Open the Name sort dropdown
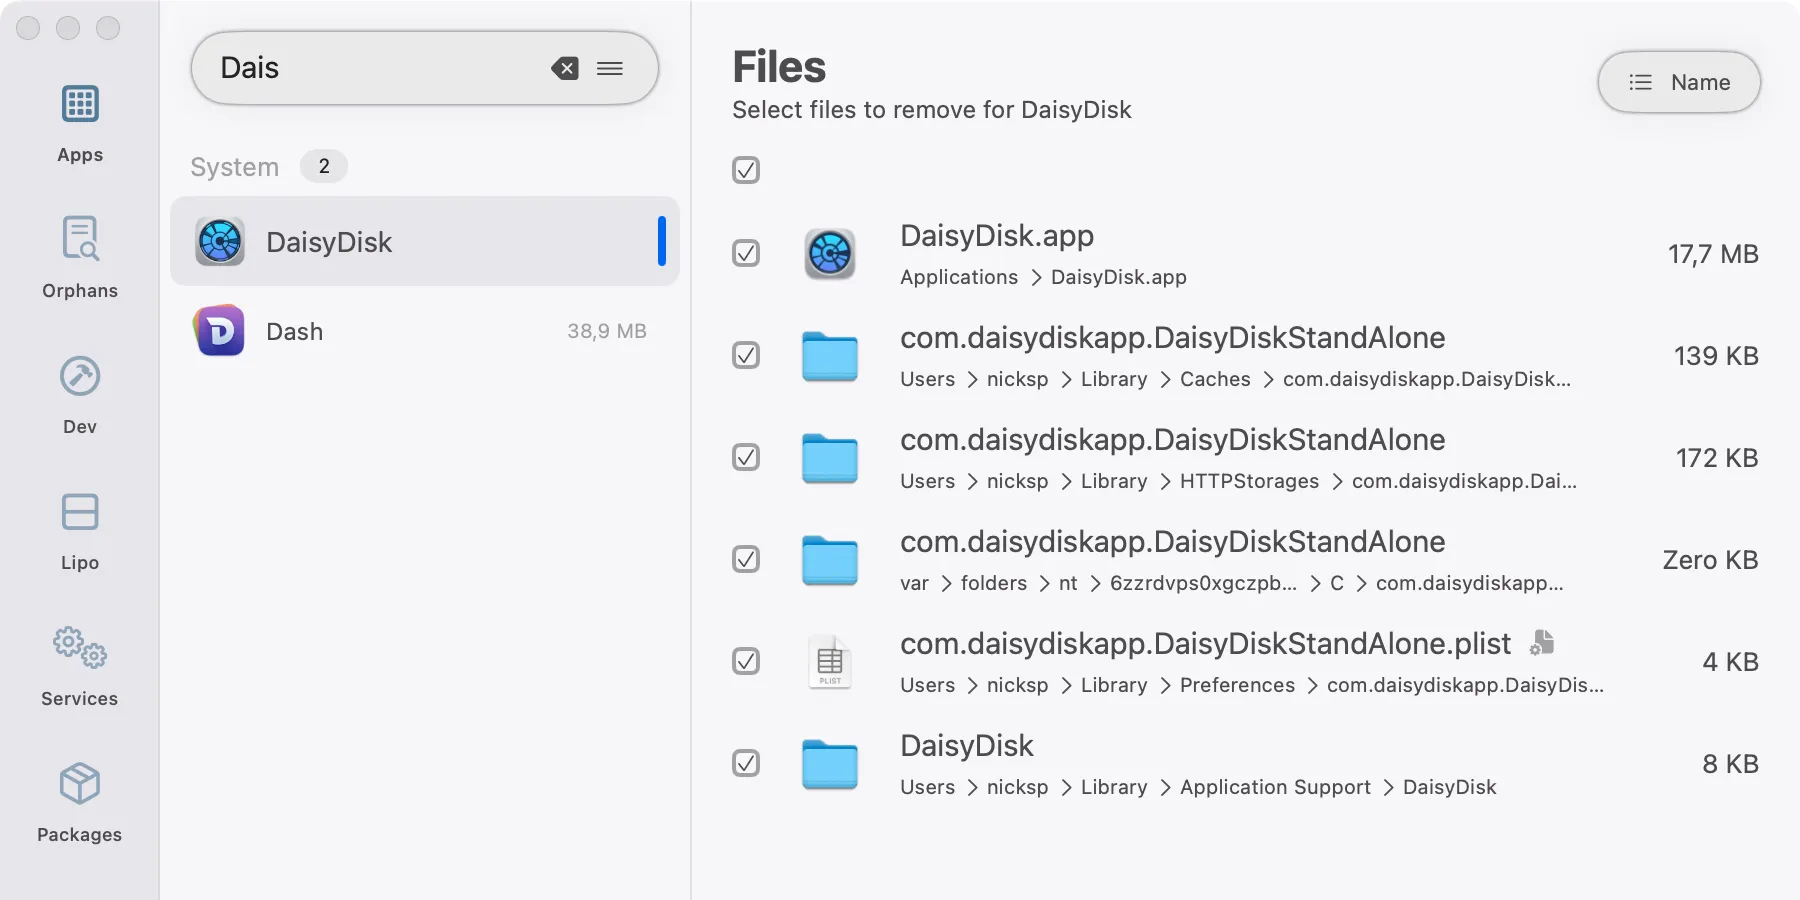1800x900 pixels. 1679,82
